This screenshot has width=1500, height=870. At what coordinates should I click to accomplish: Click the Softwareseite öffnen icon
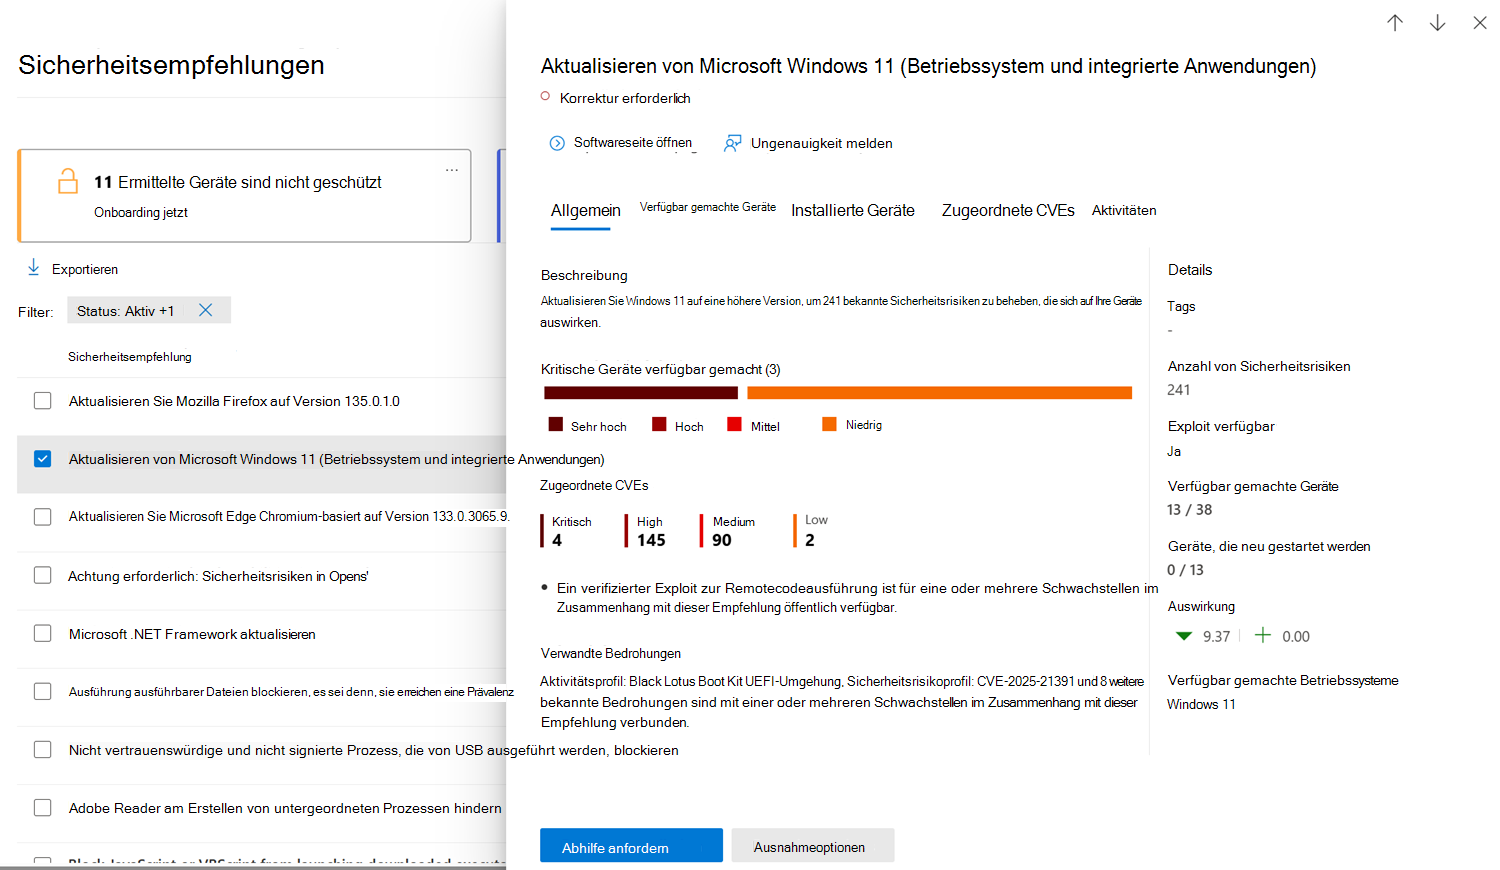click(557, 143)
